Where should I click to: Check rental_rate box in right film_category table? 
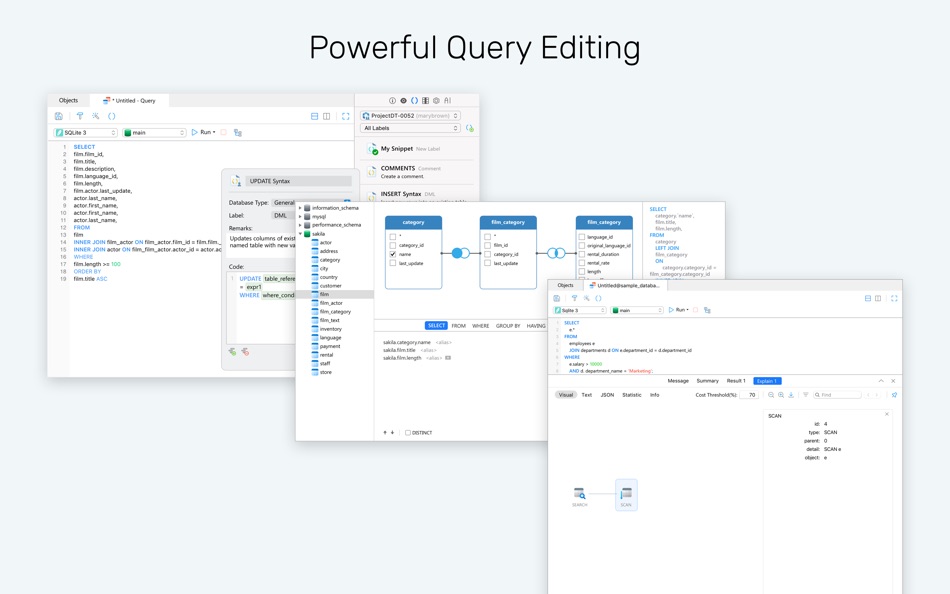pos(582,263)
